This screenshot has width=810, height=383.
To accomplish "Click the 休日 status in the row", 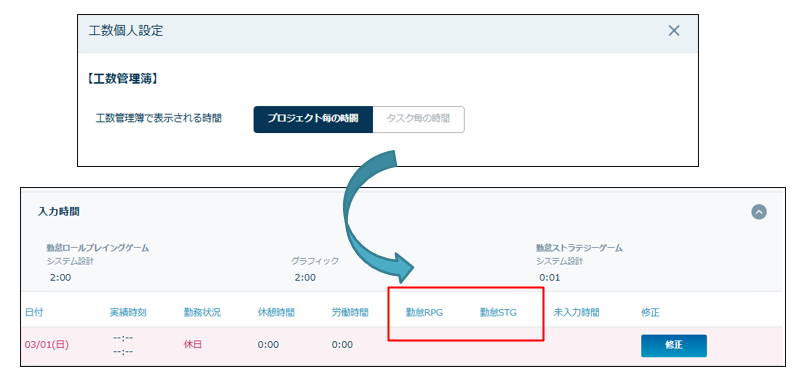I will (193, 345).
